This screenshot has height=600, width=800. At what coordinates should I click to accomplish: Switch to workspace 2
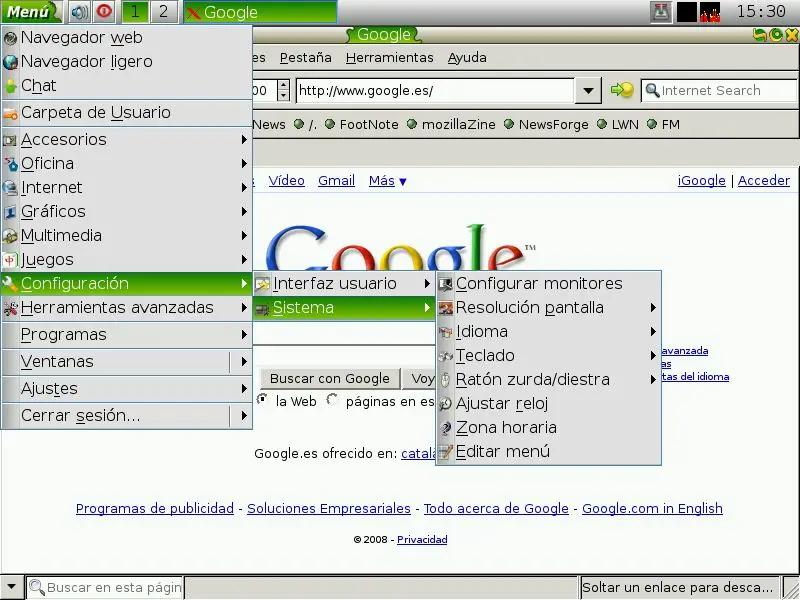163,12
